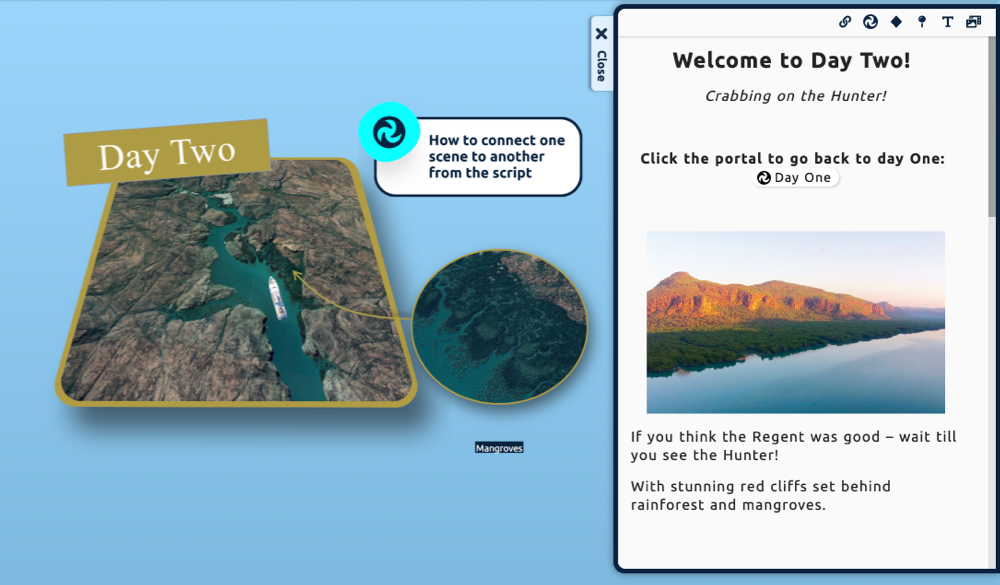
Task: Click the red cliffs photo in script panel
Action: pos(795,322)
